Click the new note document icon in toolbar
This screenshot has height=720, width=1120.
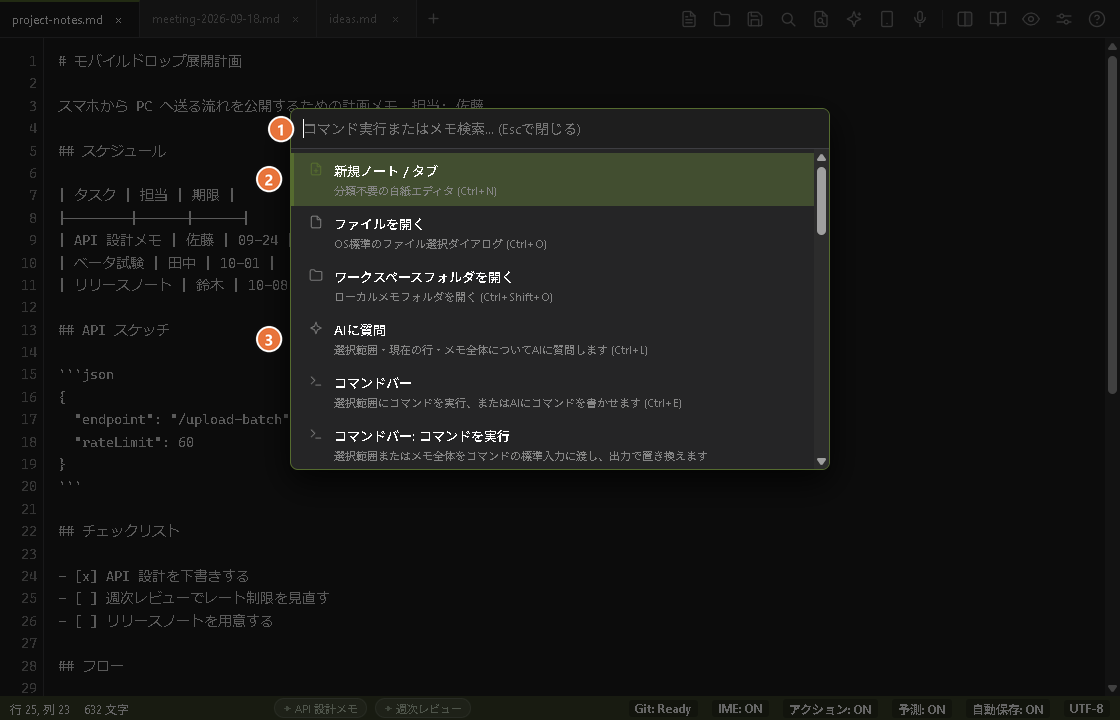pos(689,19)
